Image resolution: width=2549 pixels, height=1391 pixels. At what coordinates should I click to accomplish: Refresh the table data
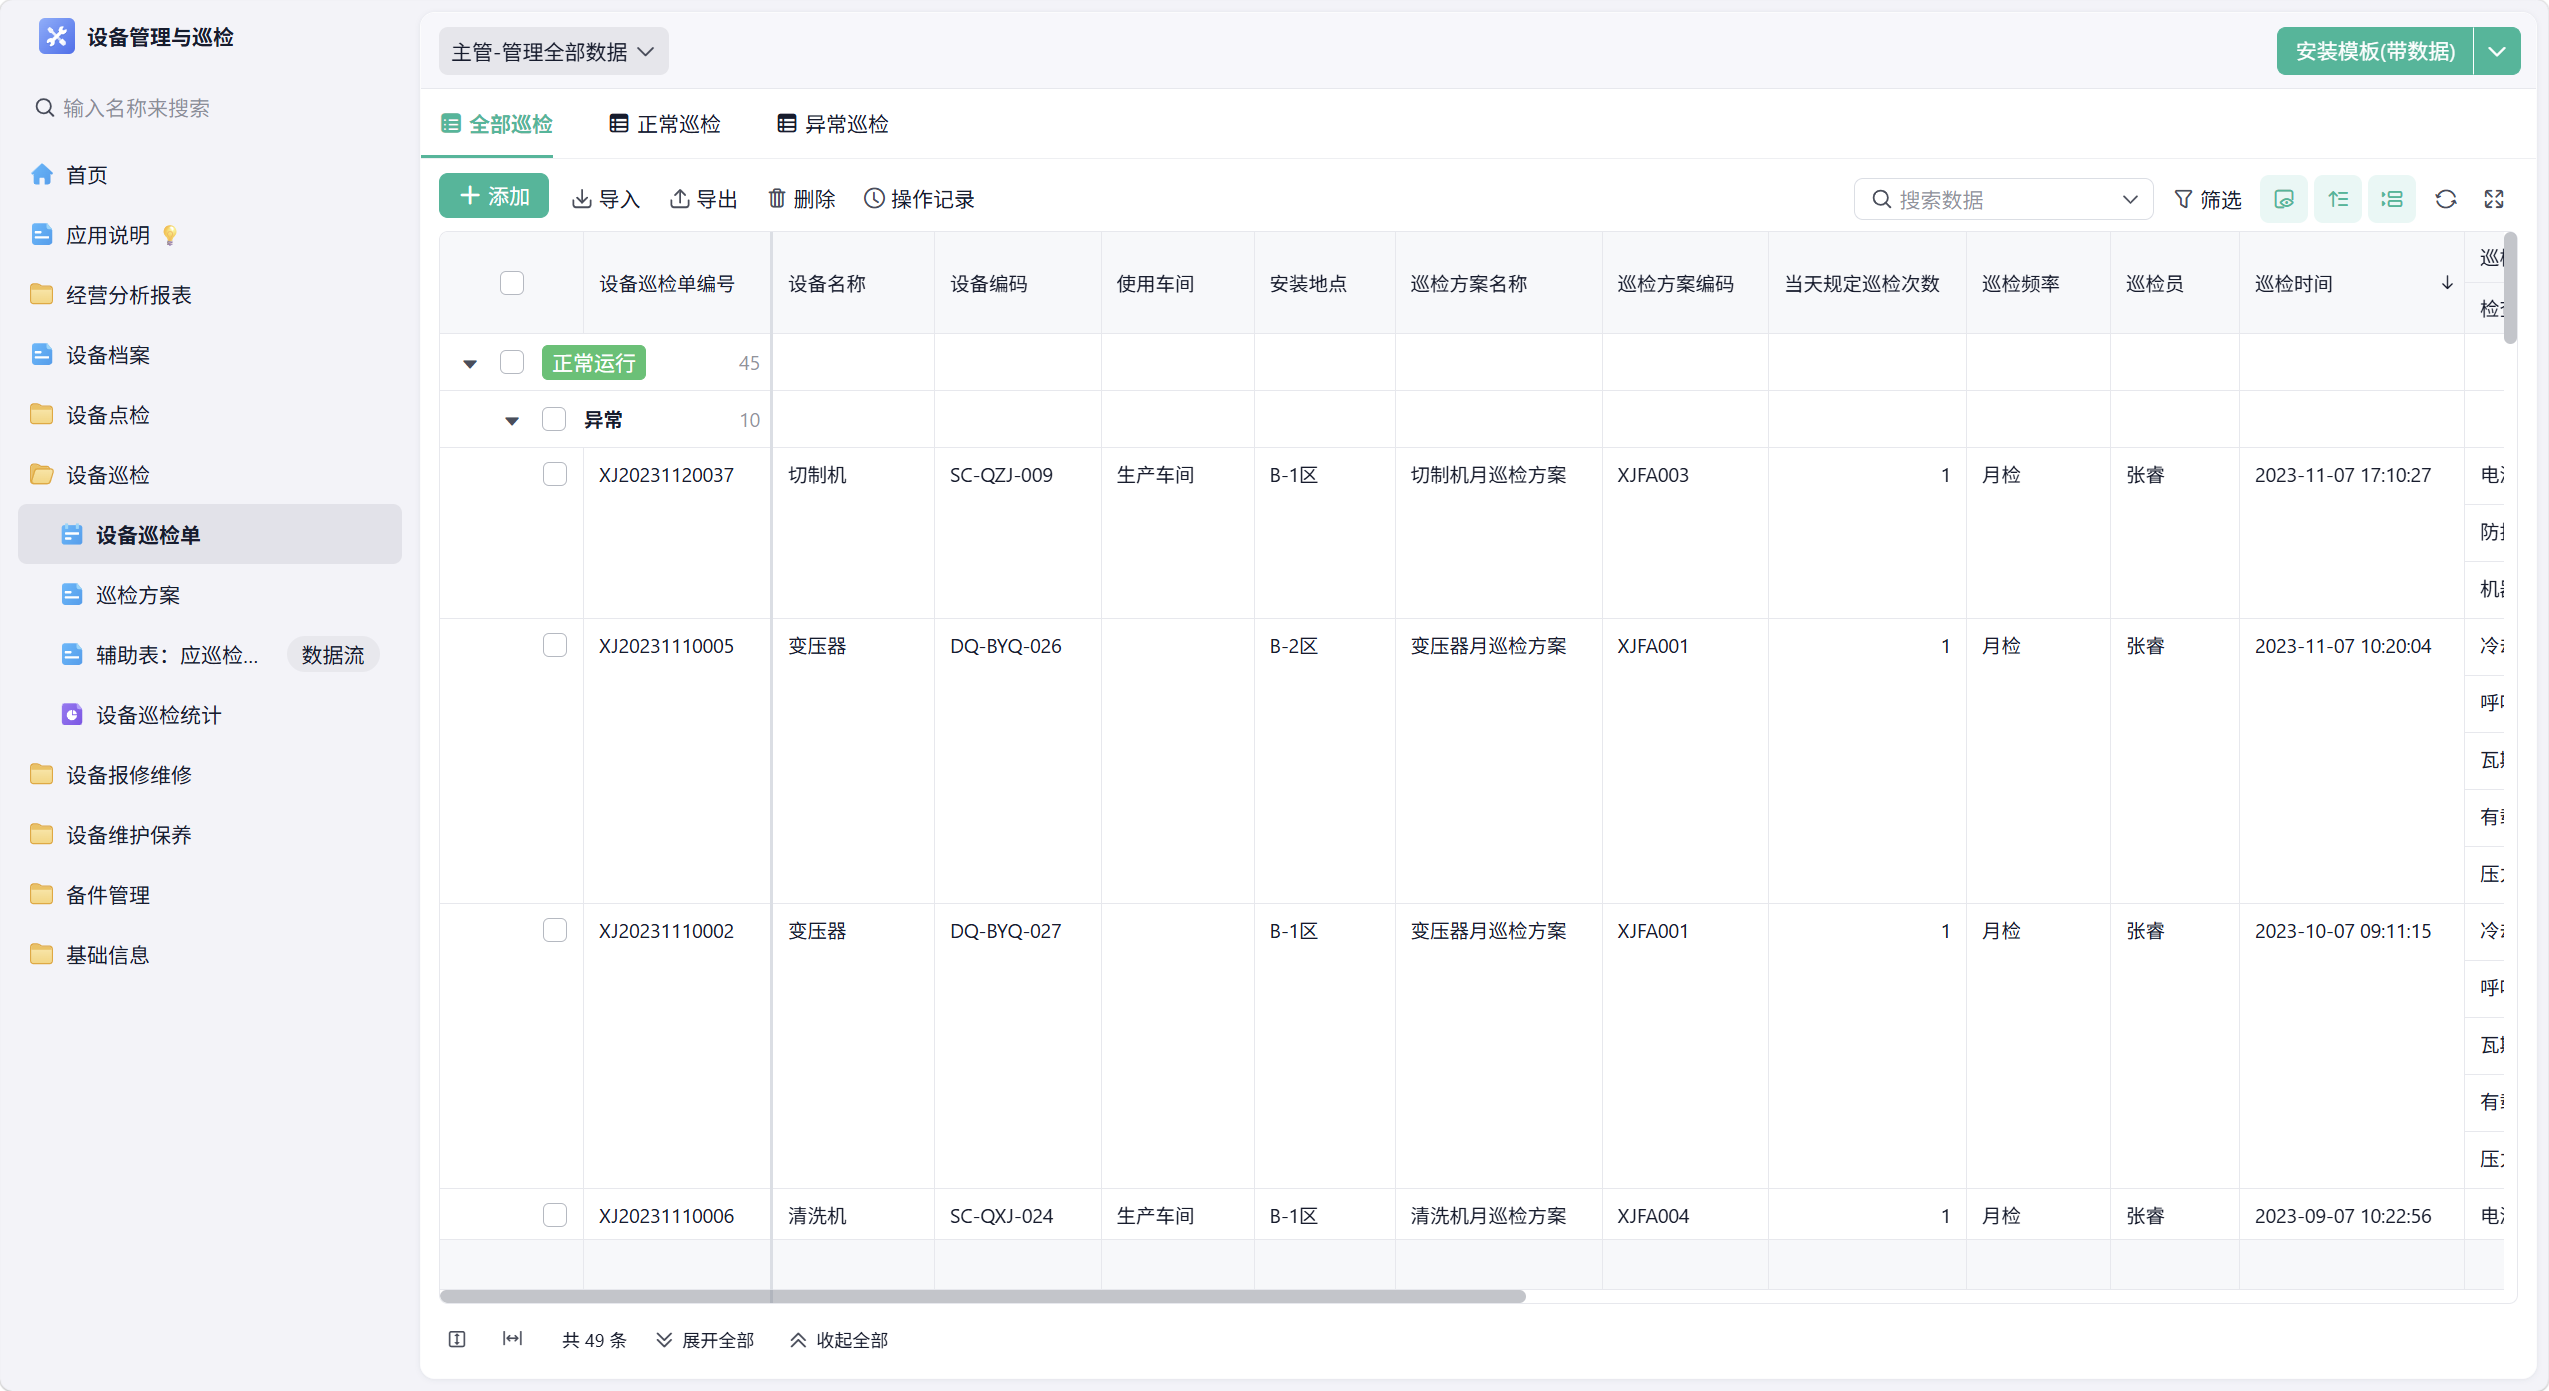point(2446,199)
